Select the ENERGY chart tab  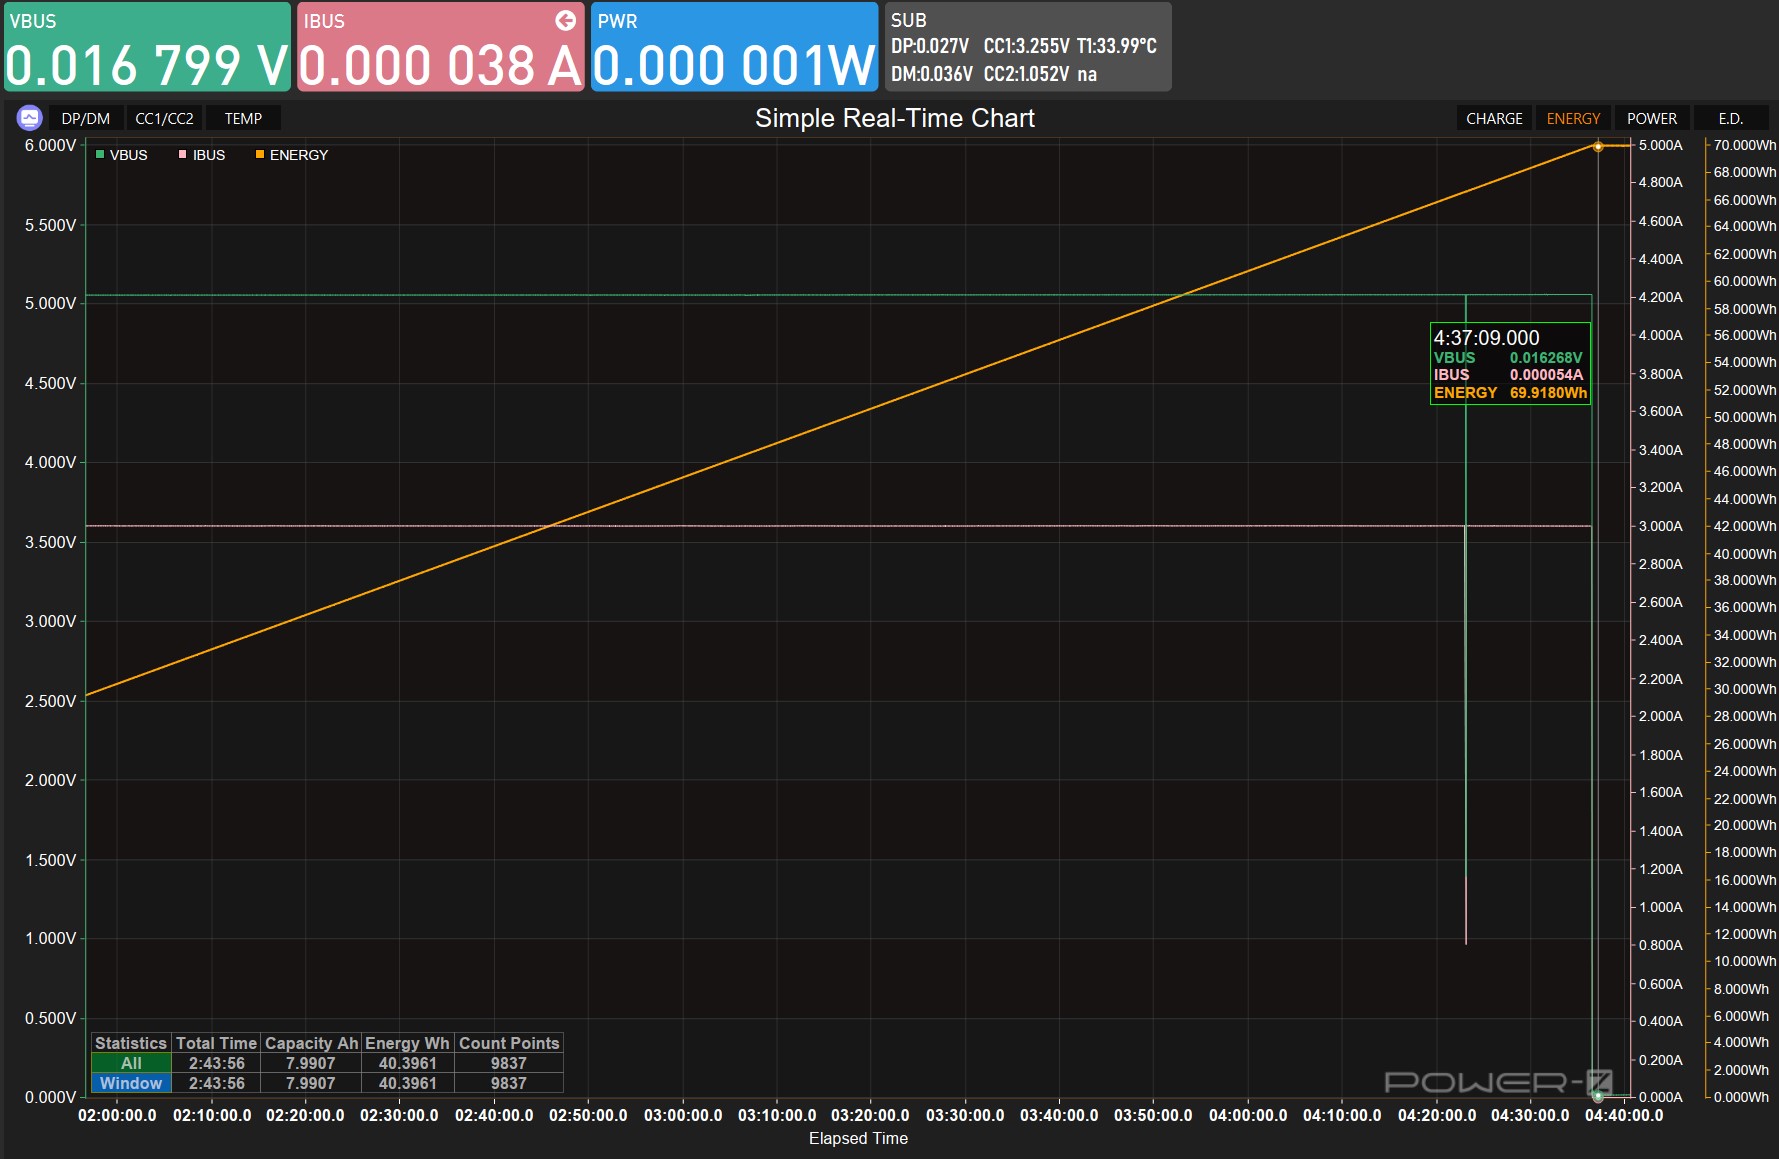(1573, 118)
